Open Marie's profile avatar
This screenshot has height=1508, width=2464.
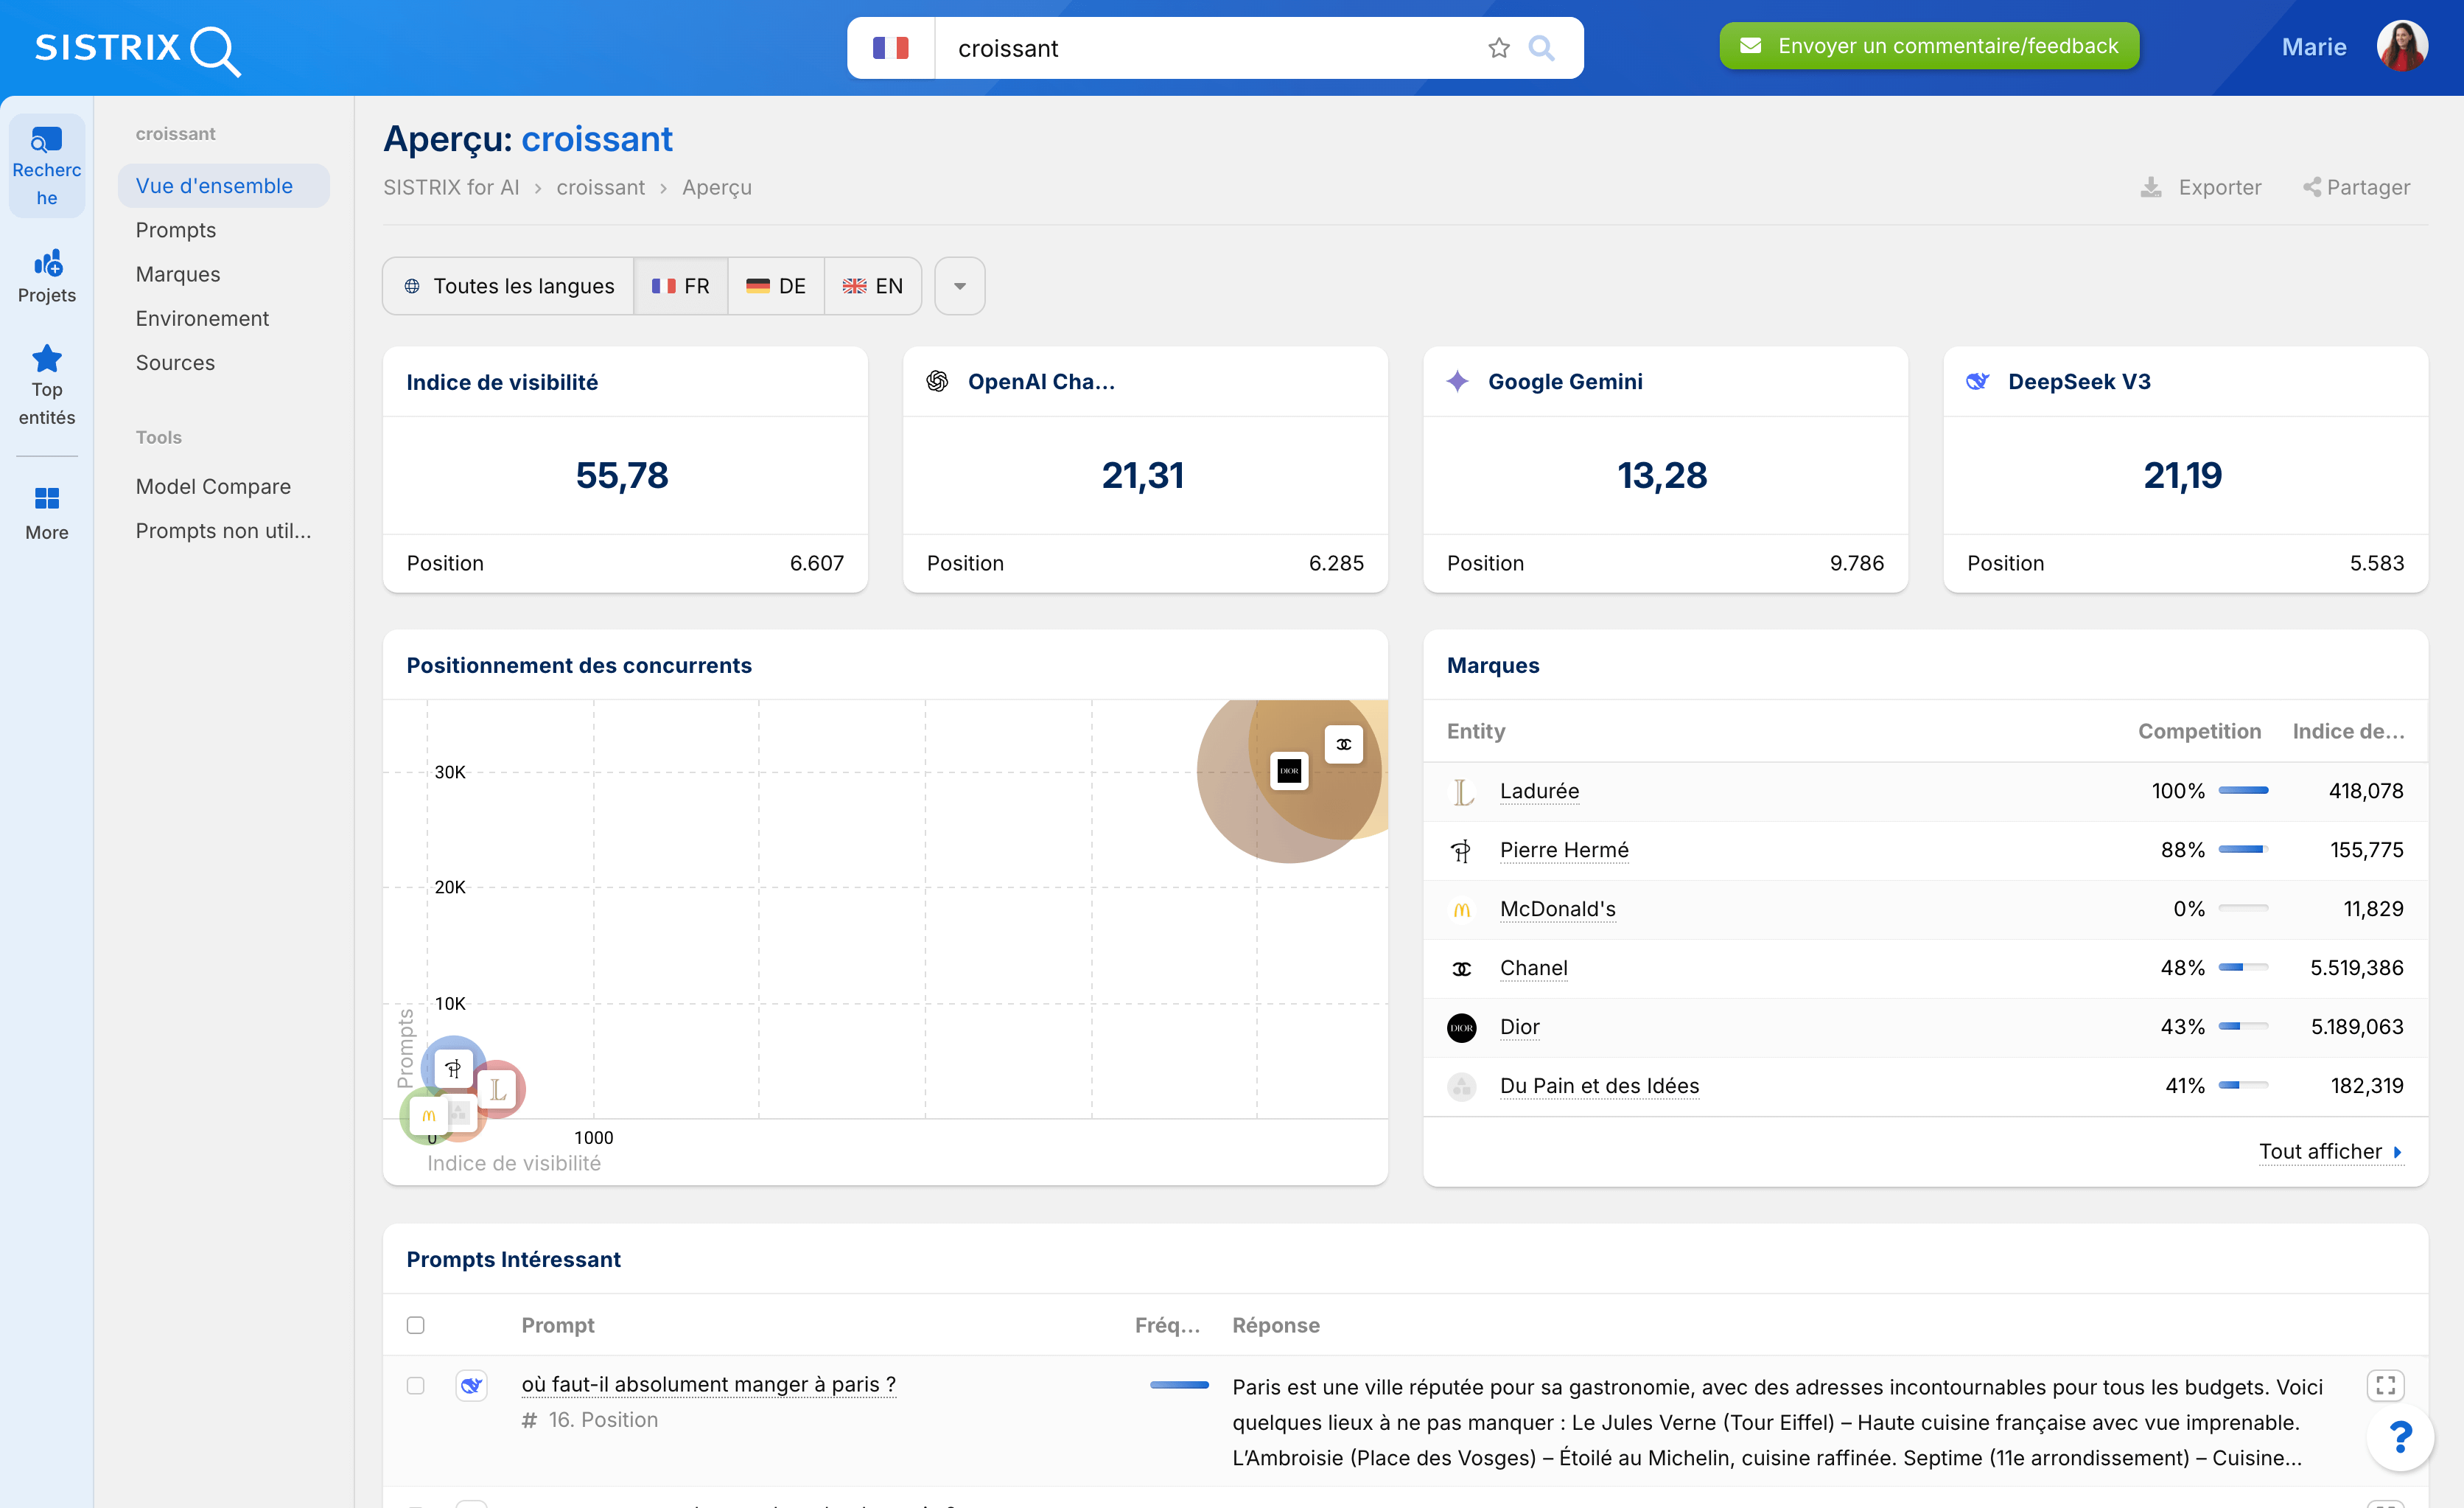[x=2402, y=47]
